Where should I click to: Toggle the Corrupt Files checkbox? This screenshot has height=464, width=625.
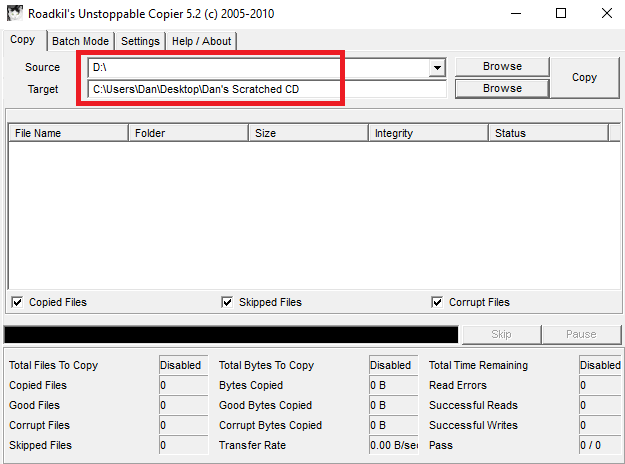click(437, 302)
